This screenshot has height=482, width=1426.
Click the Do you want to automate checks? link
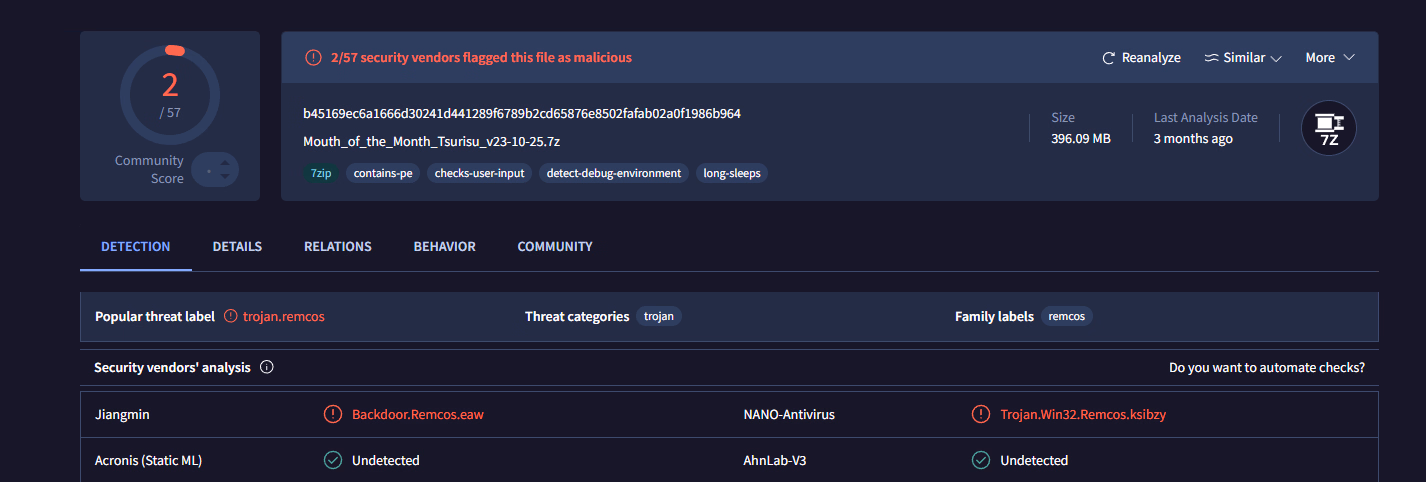click(1267, 367)
